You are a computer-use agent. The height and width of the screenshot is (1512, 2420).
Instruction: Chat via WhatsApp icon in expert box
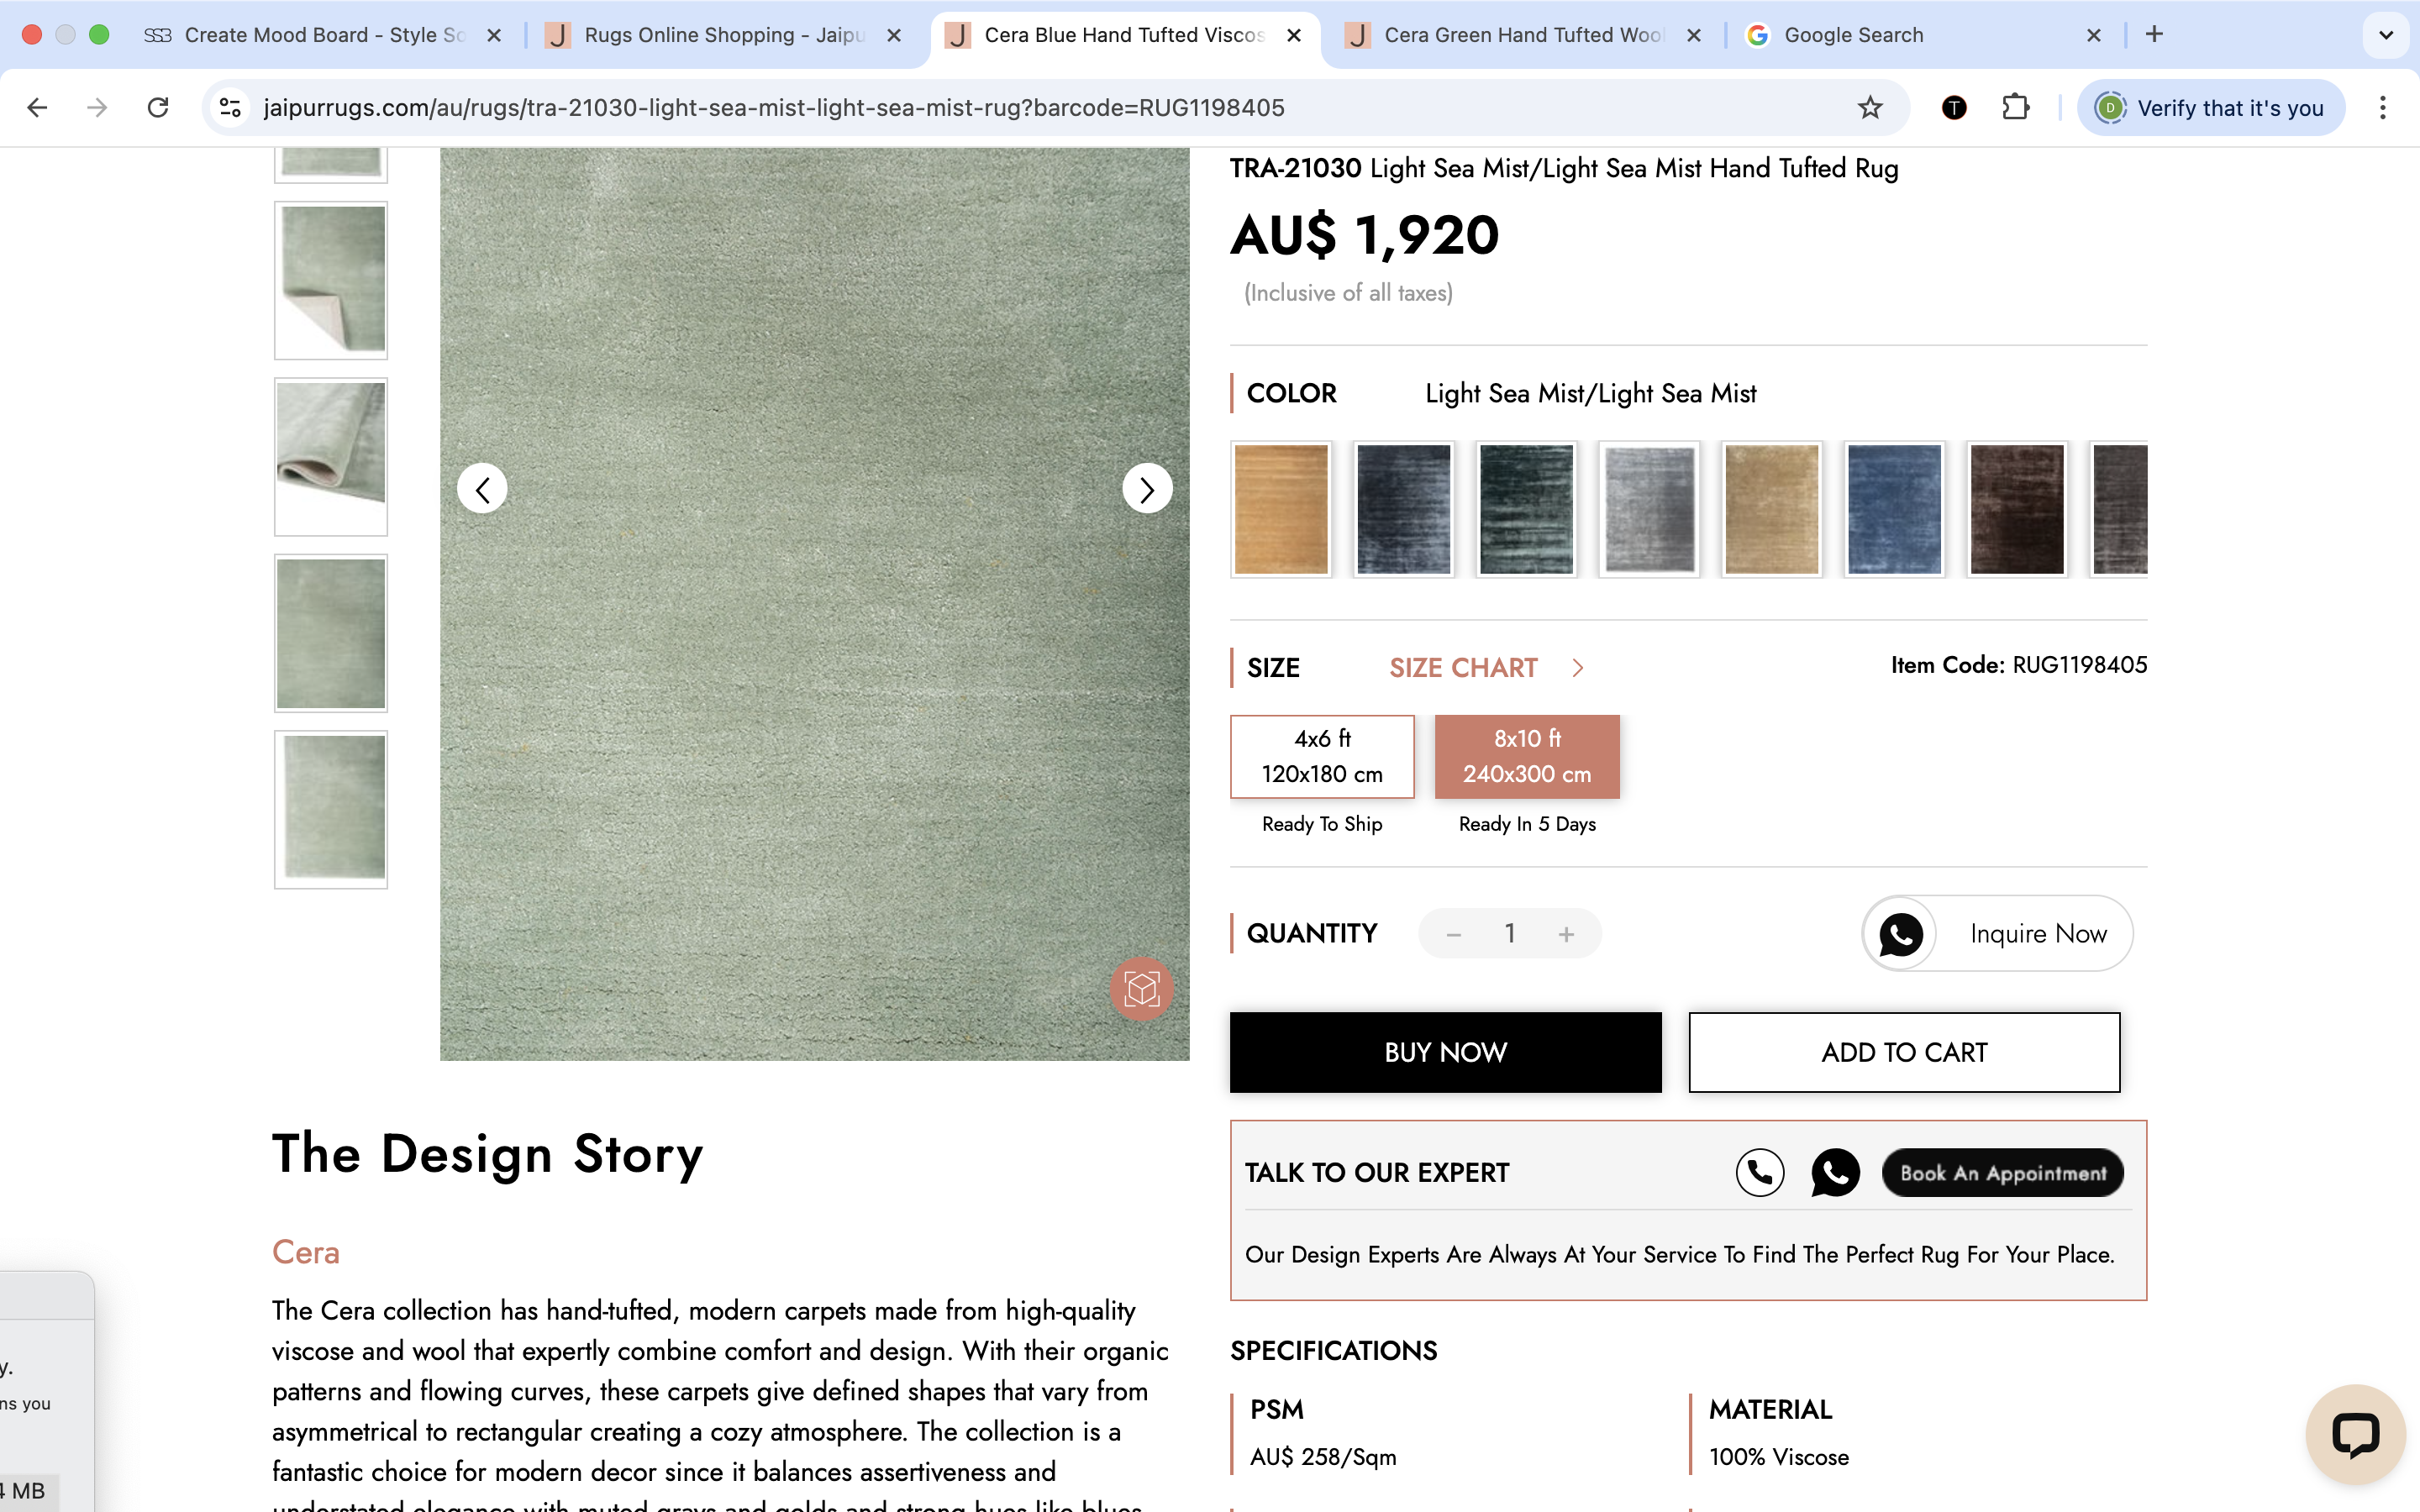point(1835,1173)
